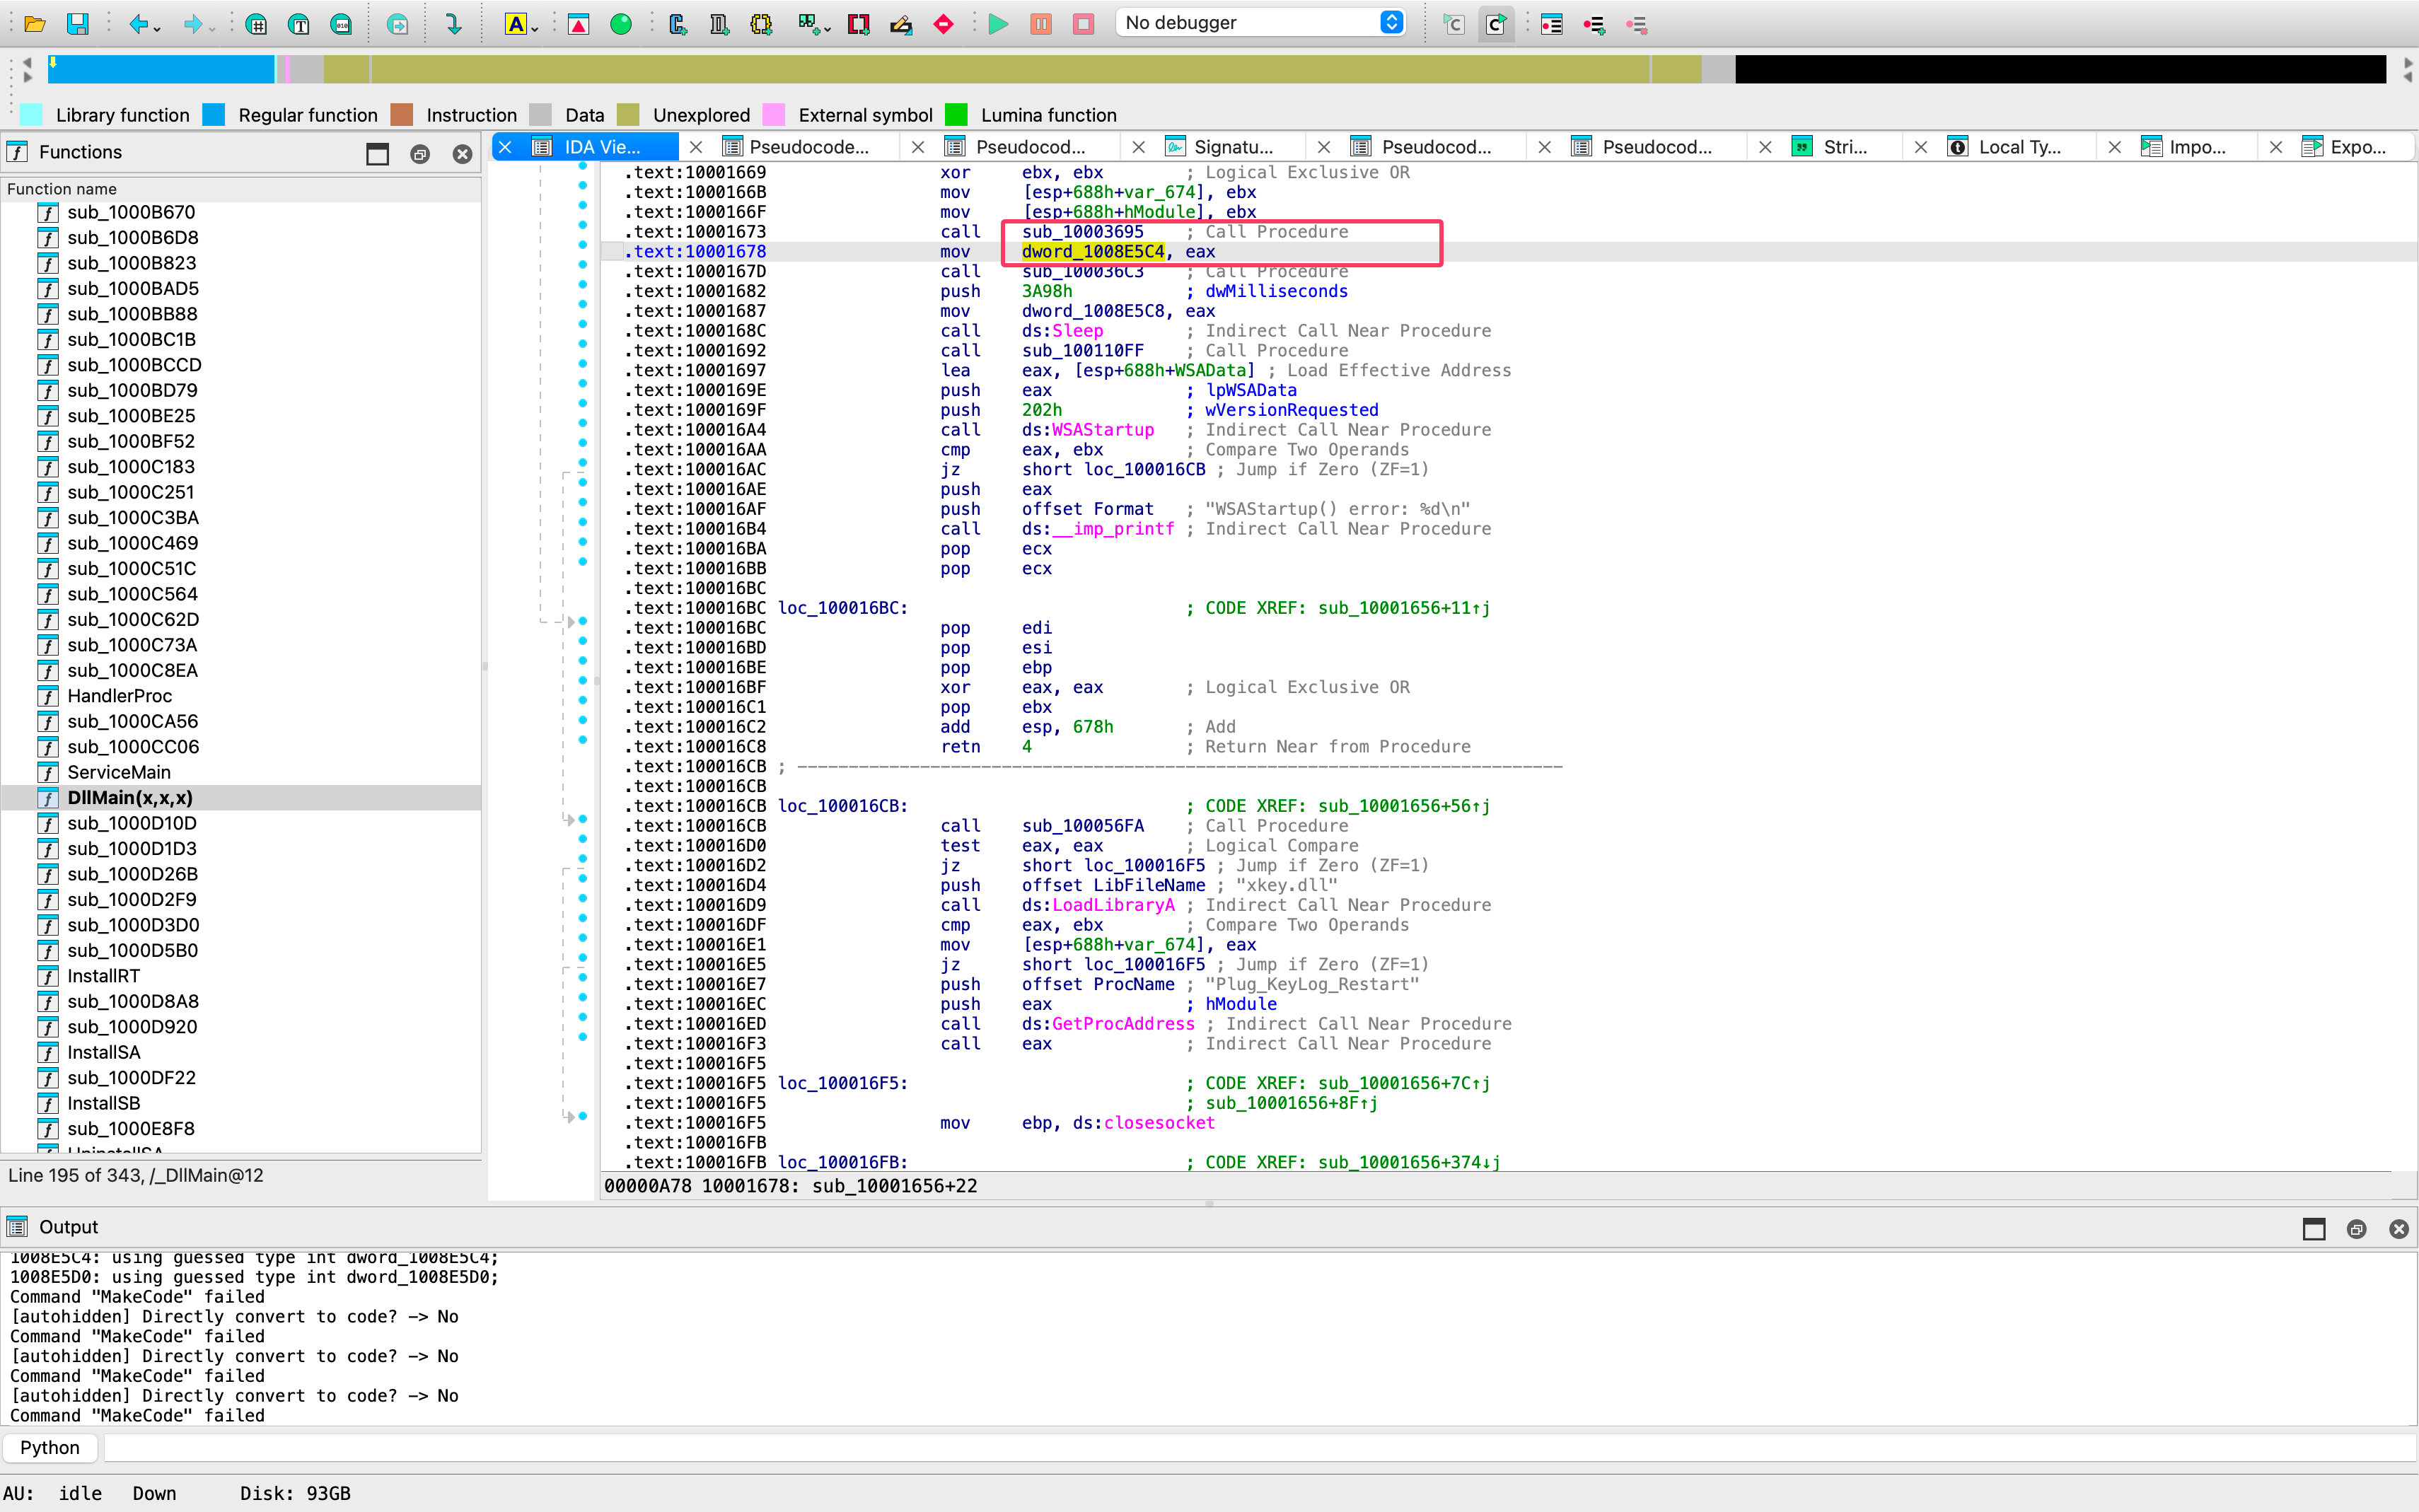Jump forward with the blue right arrow
Viewport: 2419px width, 1512px height.
click(x=193, y=23)
